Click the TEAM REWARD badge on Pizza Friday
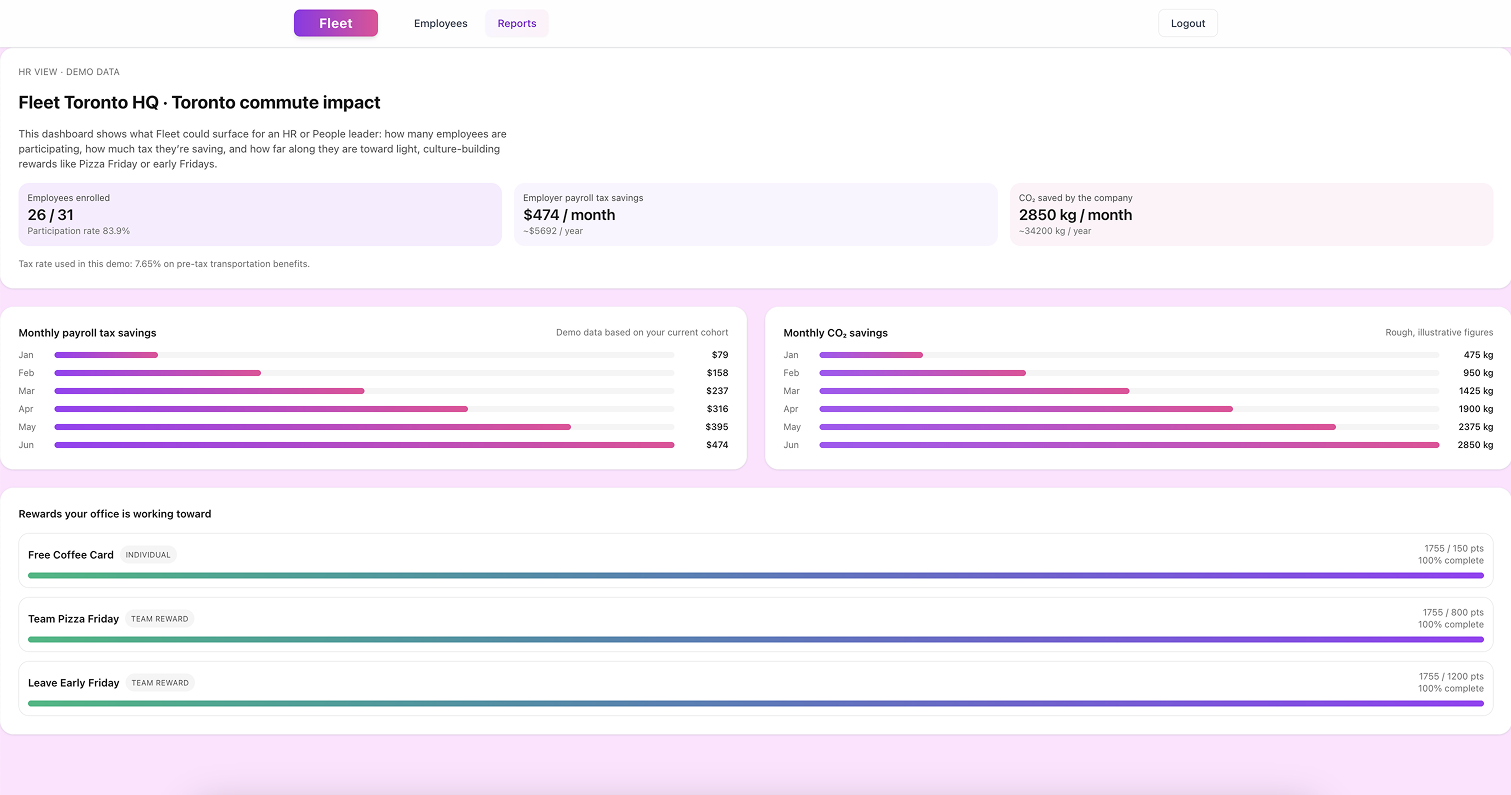 coord(159,619)
